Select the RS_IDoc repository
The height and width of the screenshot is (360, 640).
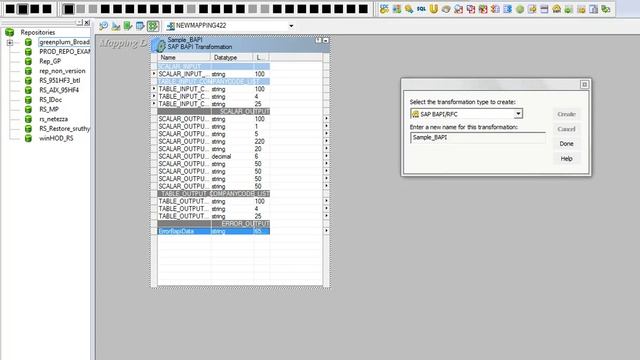pos(51,100)
